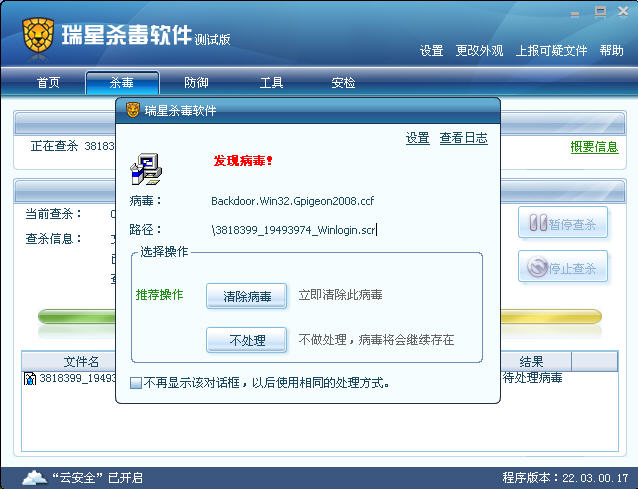Image resolution: width=638 pixels, height=489 pixels.
Task: Click virus name Backdoor.Win32.Gpigeon2008.ccf
Action: (x=292, y=201)
